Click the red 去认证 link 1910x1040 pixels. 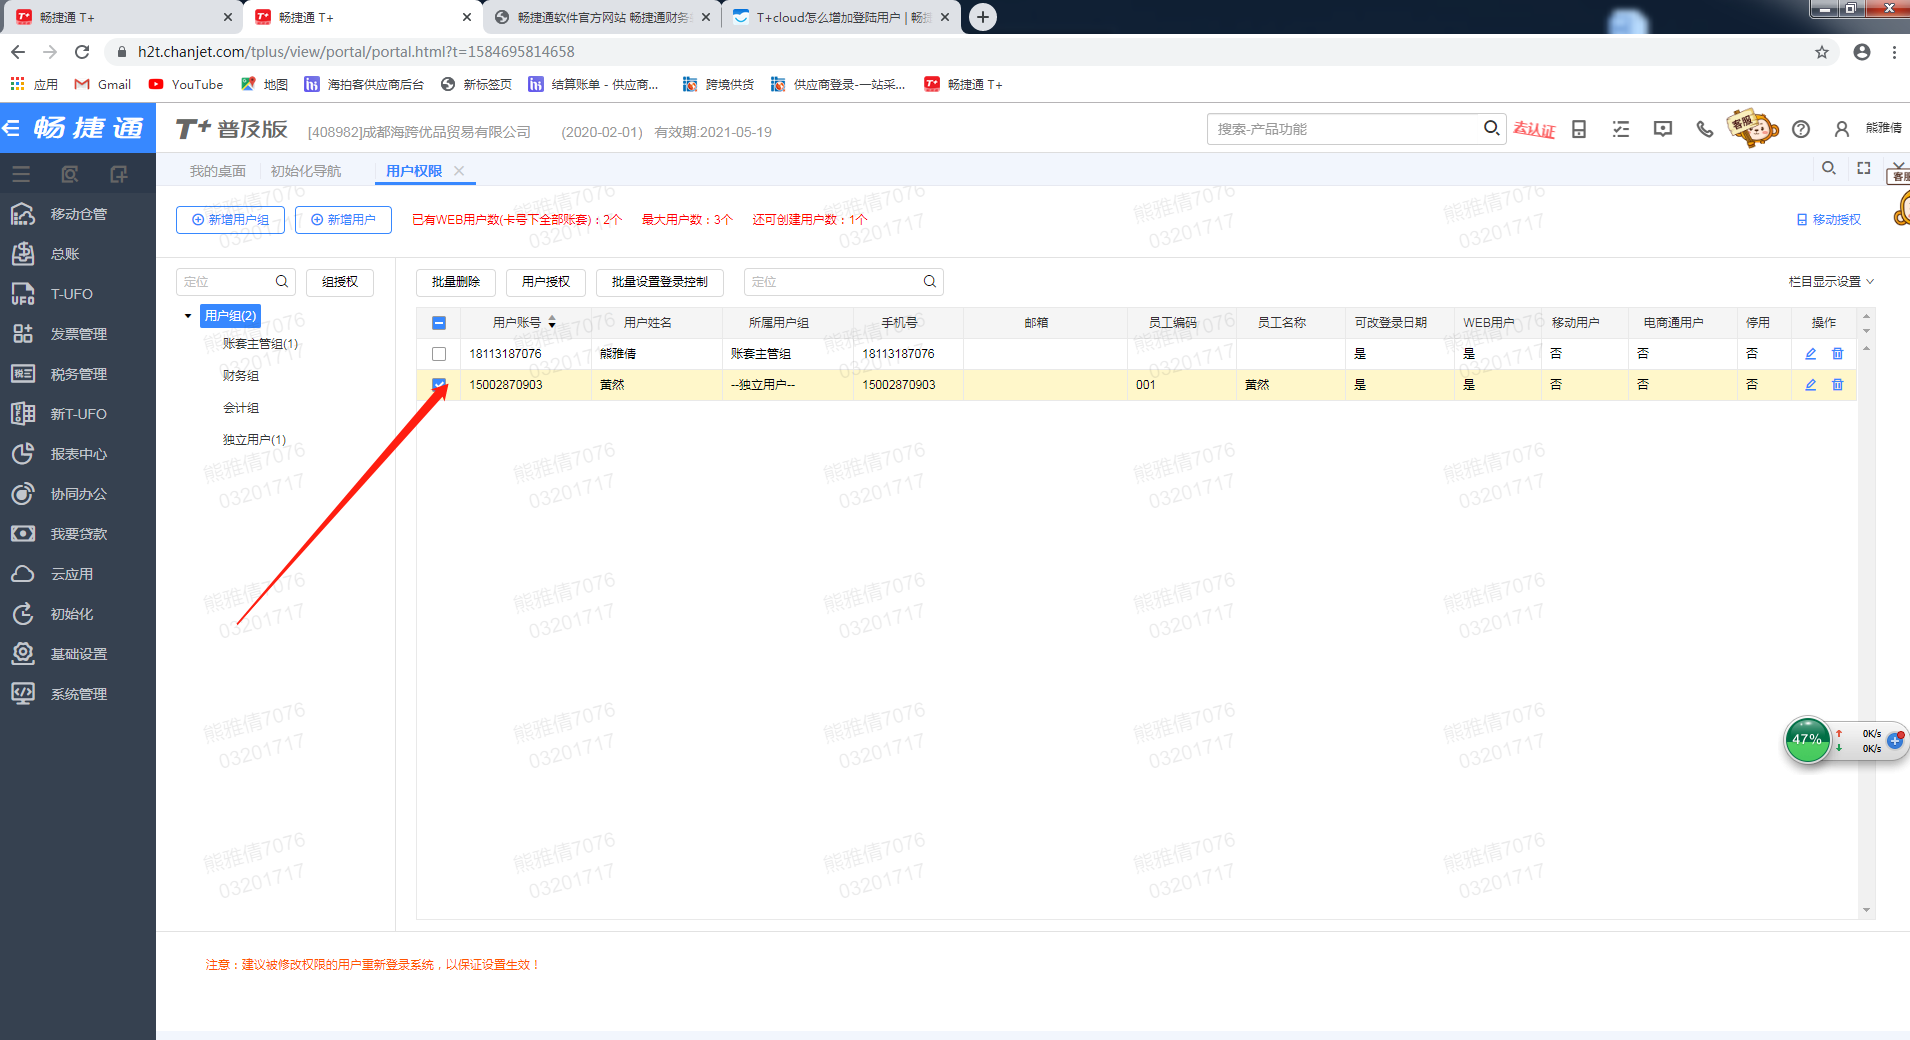pos(1534,129)
